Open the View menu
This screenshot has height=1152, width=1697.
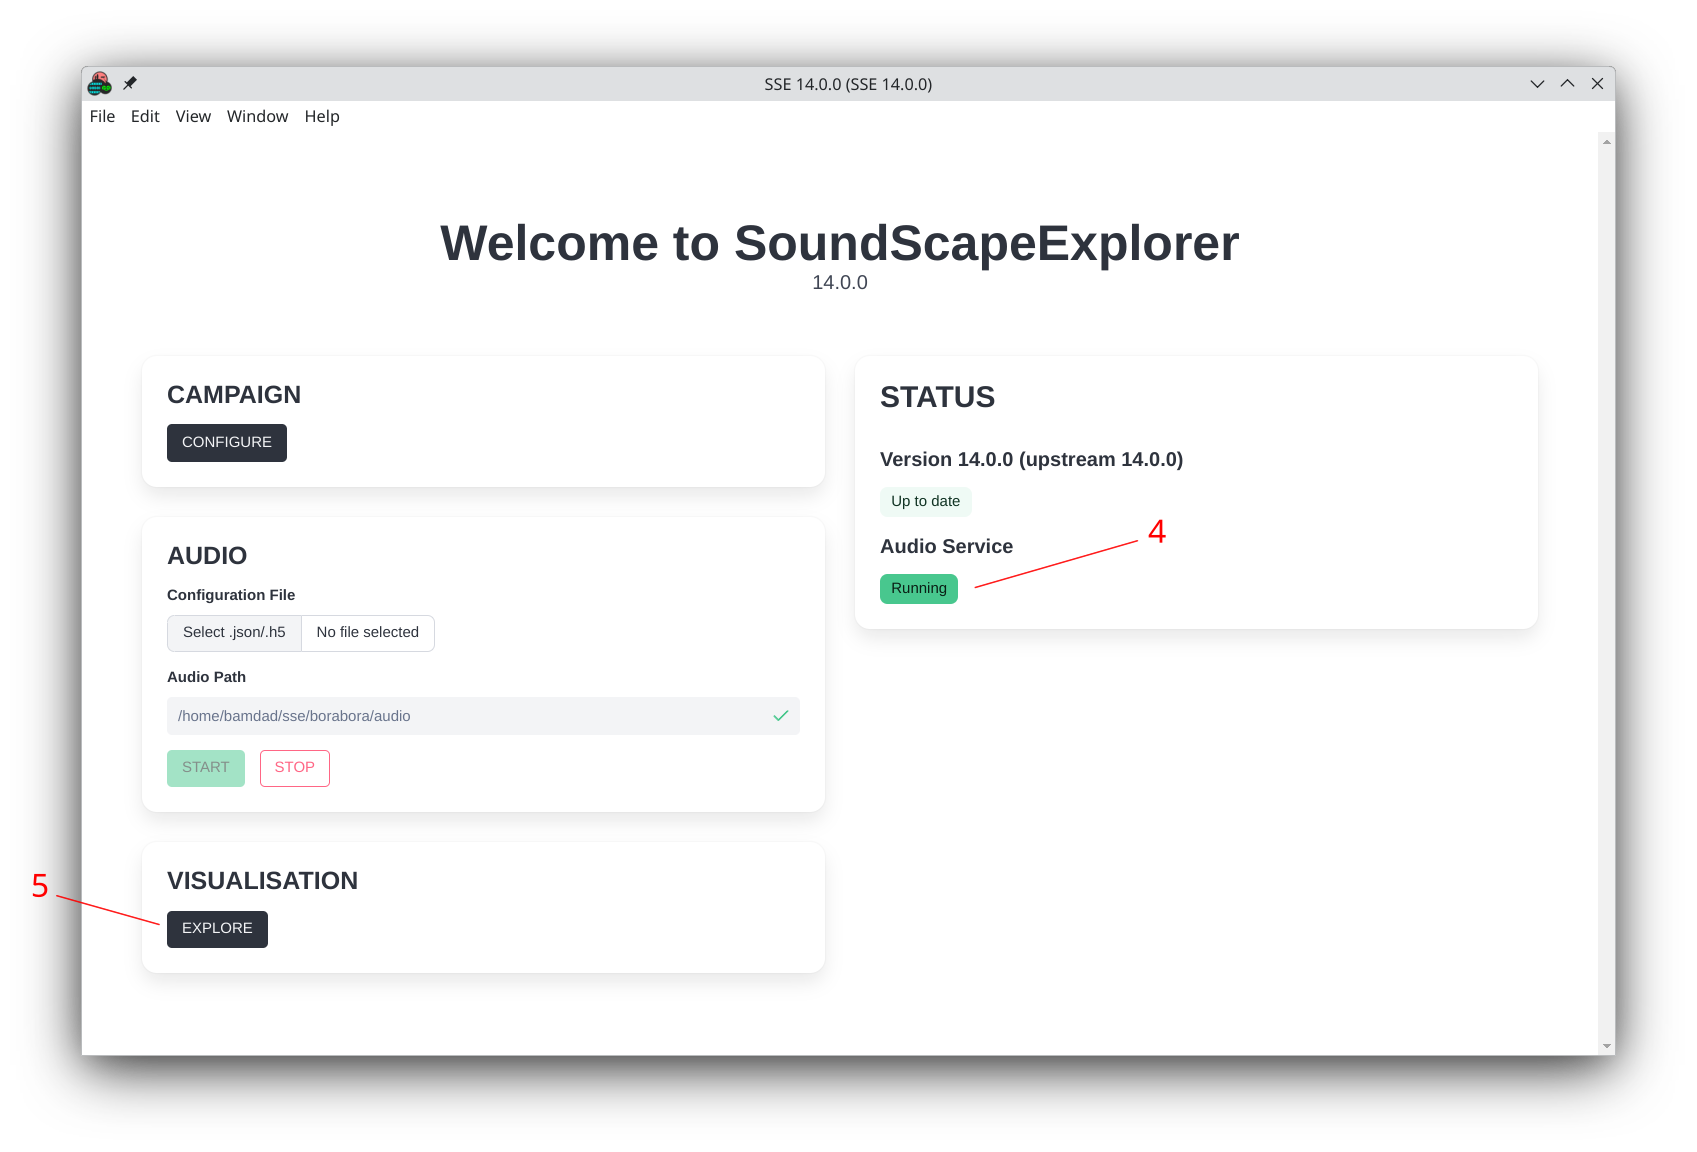pyautogui.click(x=192, y=116)
